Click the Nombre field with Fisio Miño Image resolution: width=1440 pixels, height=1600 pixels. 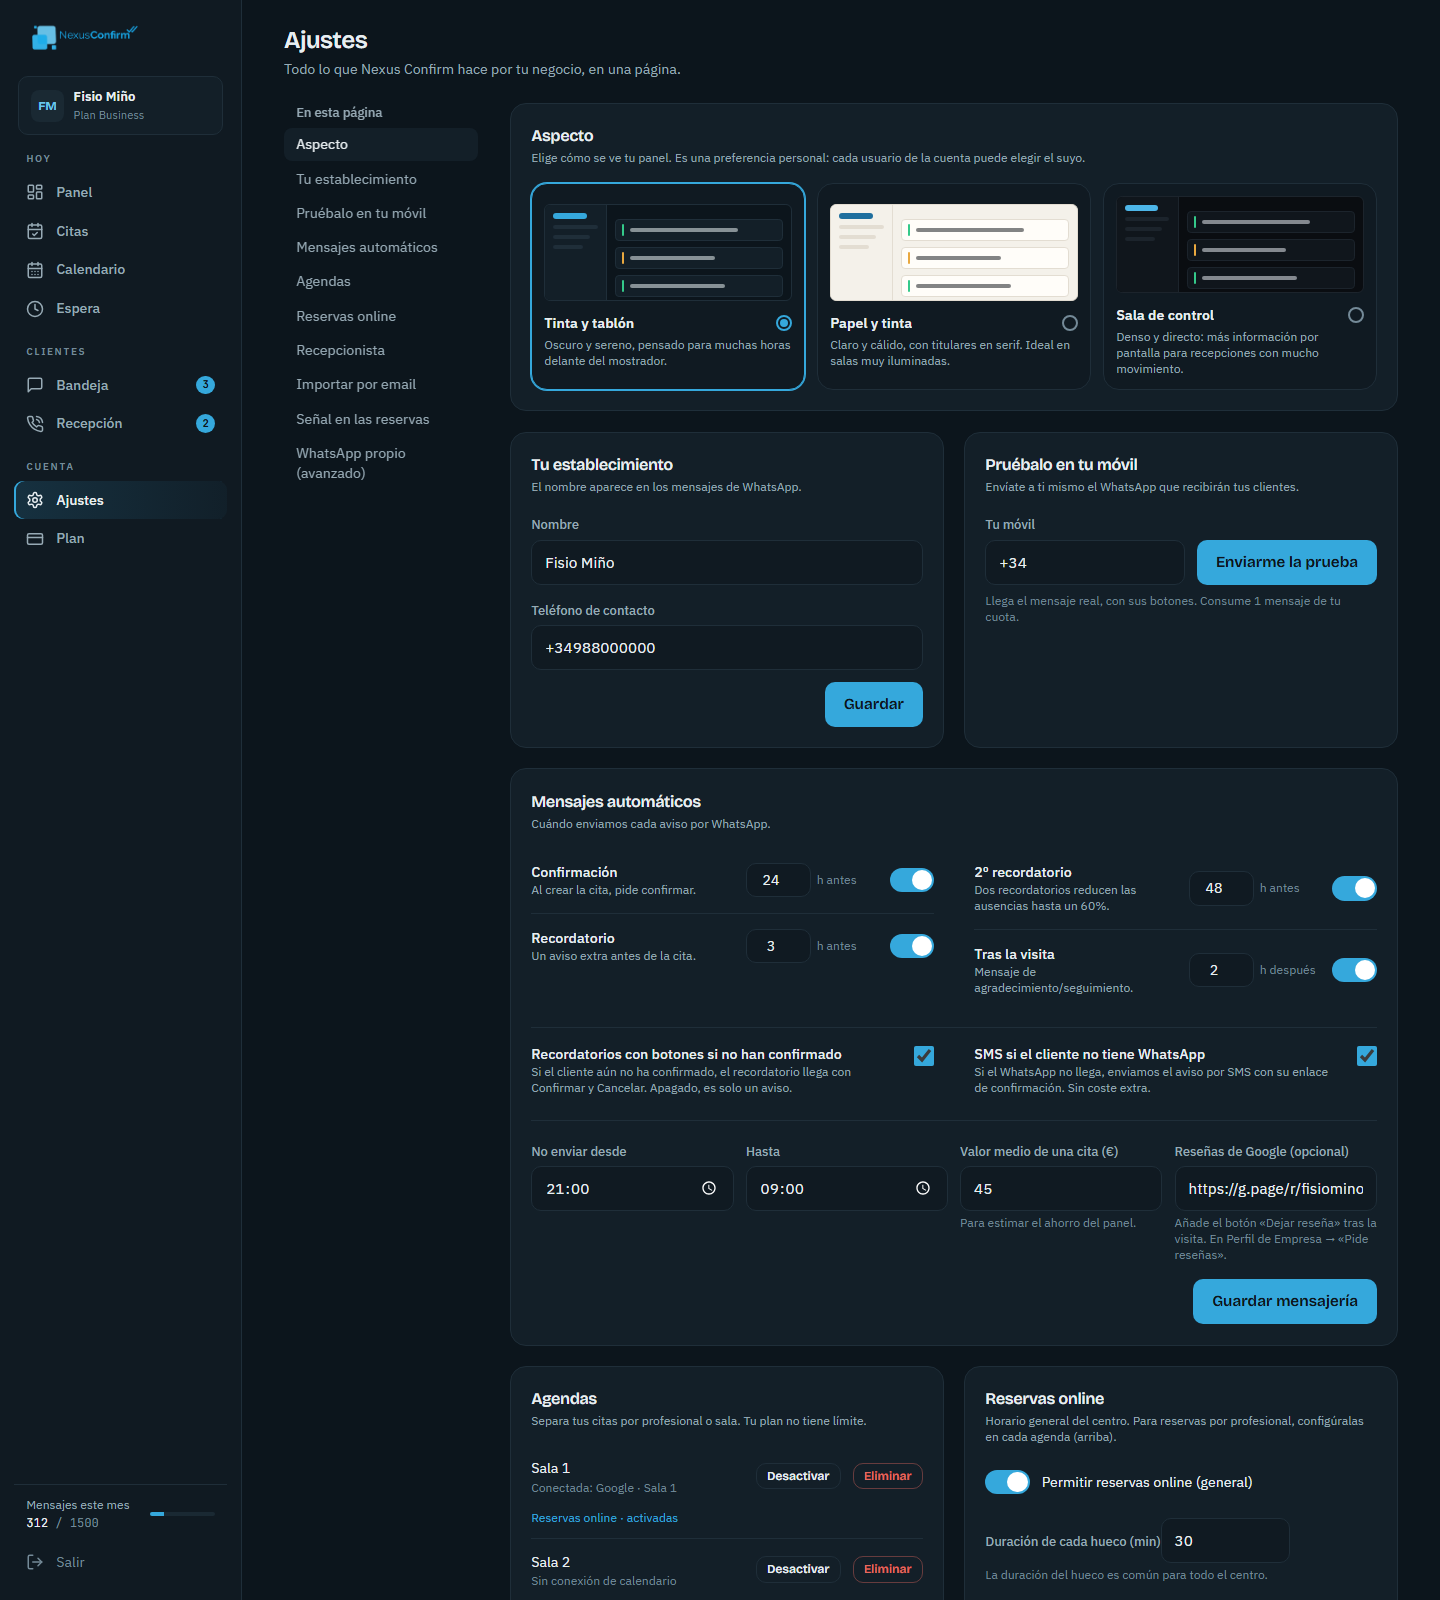click(x=727, y=563)
